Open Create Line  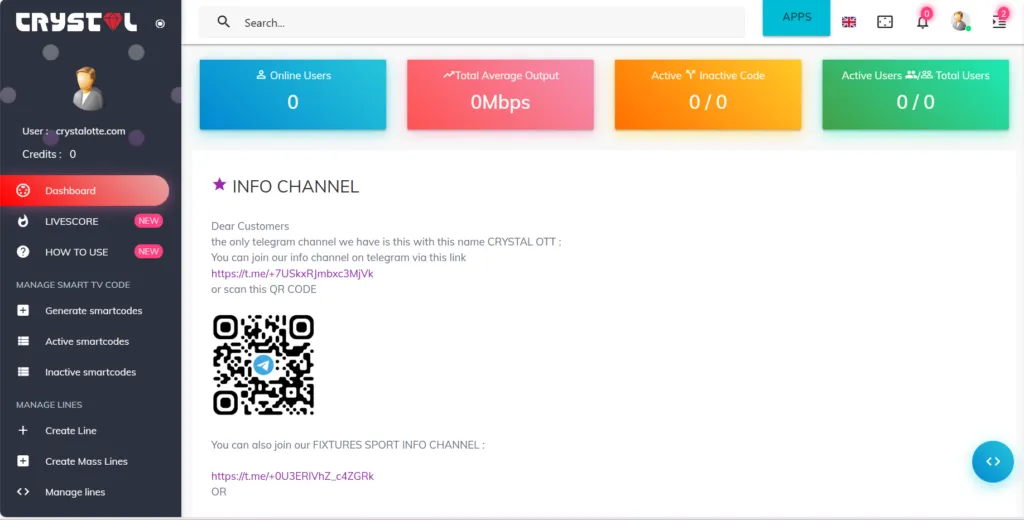pyautogui.click(x=84, y=431)
